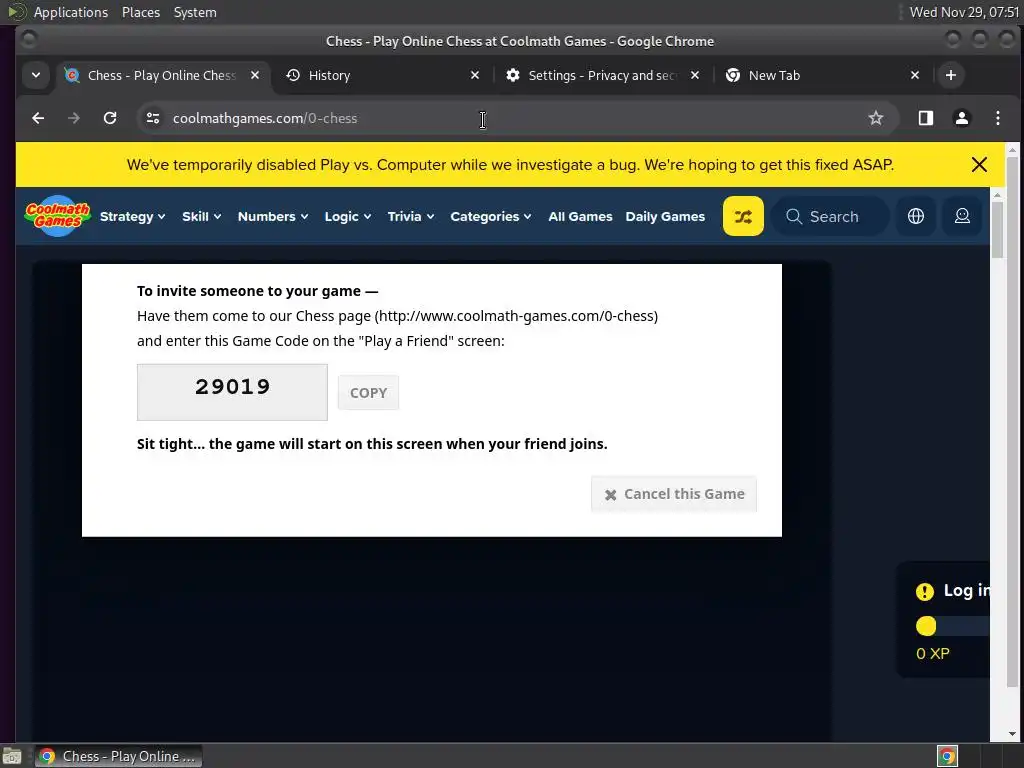
Task: View site information icon in address bar
Action: [153, 118]
